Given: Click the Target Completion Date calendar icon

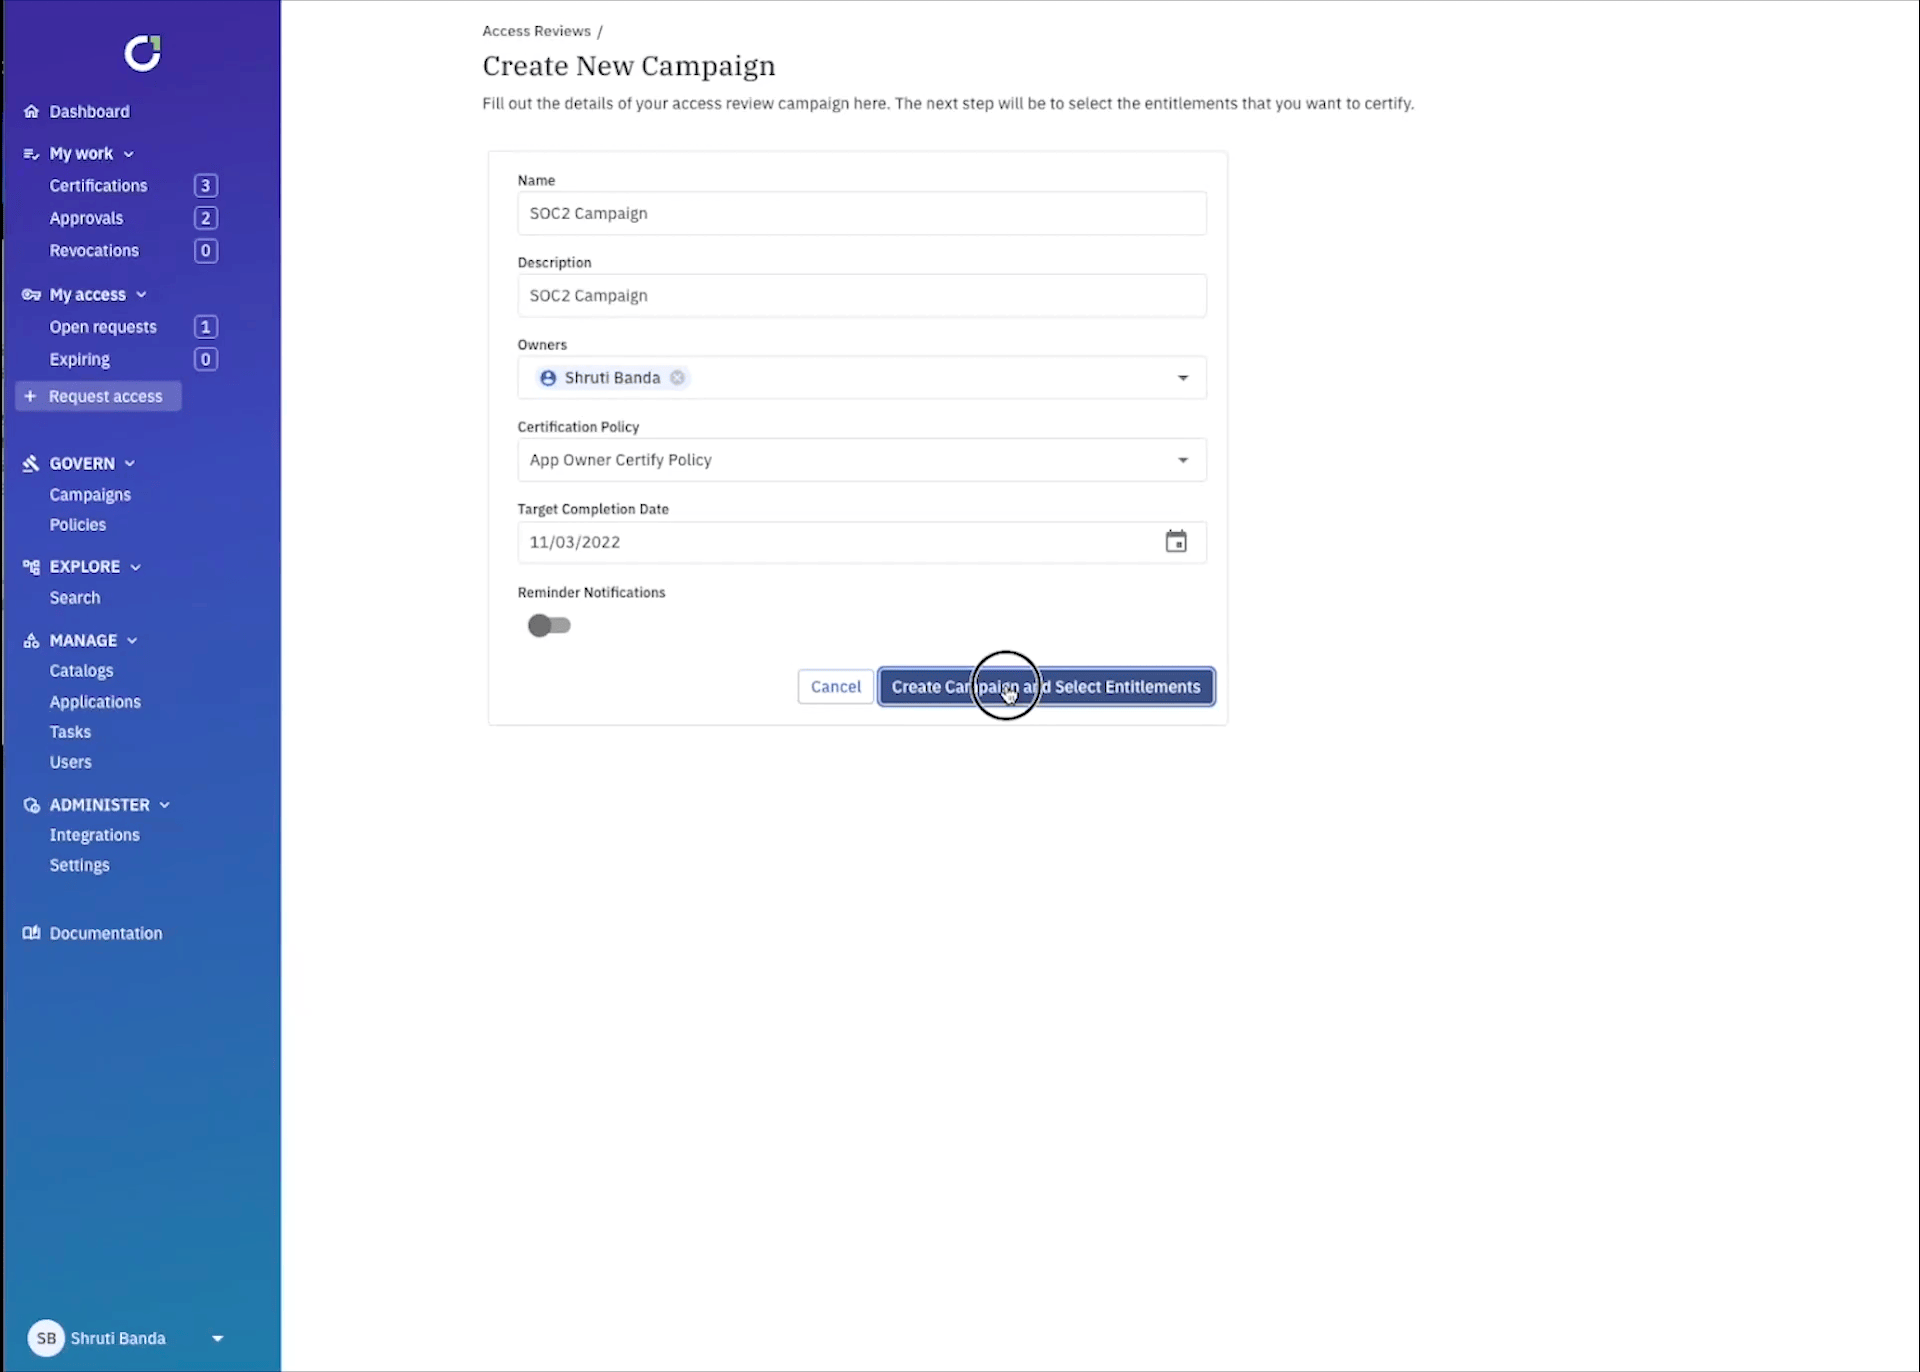Looking at the screenshot, I should click(1176, 540).
